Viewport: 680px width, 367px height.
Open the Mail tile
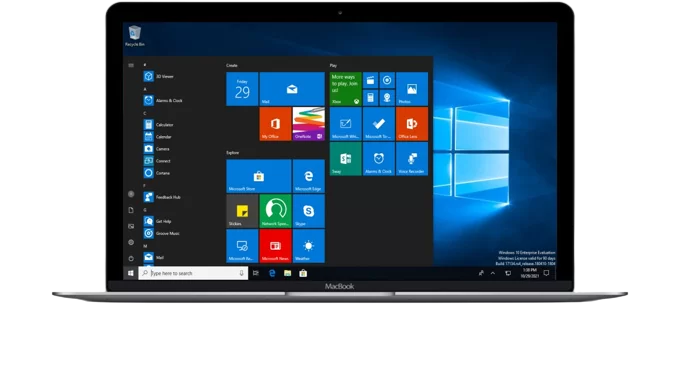292,89
